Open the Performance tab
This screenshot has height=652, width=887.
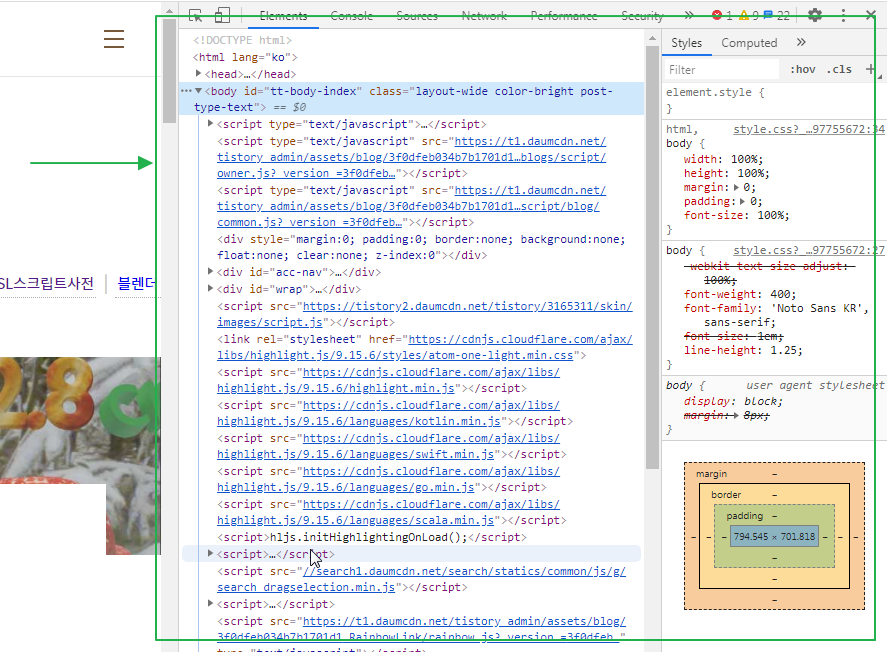563,16
